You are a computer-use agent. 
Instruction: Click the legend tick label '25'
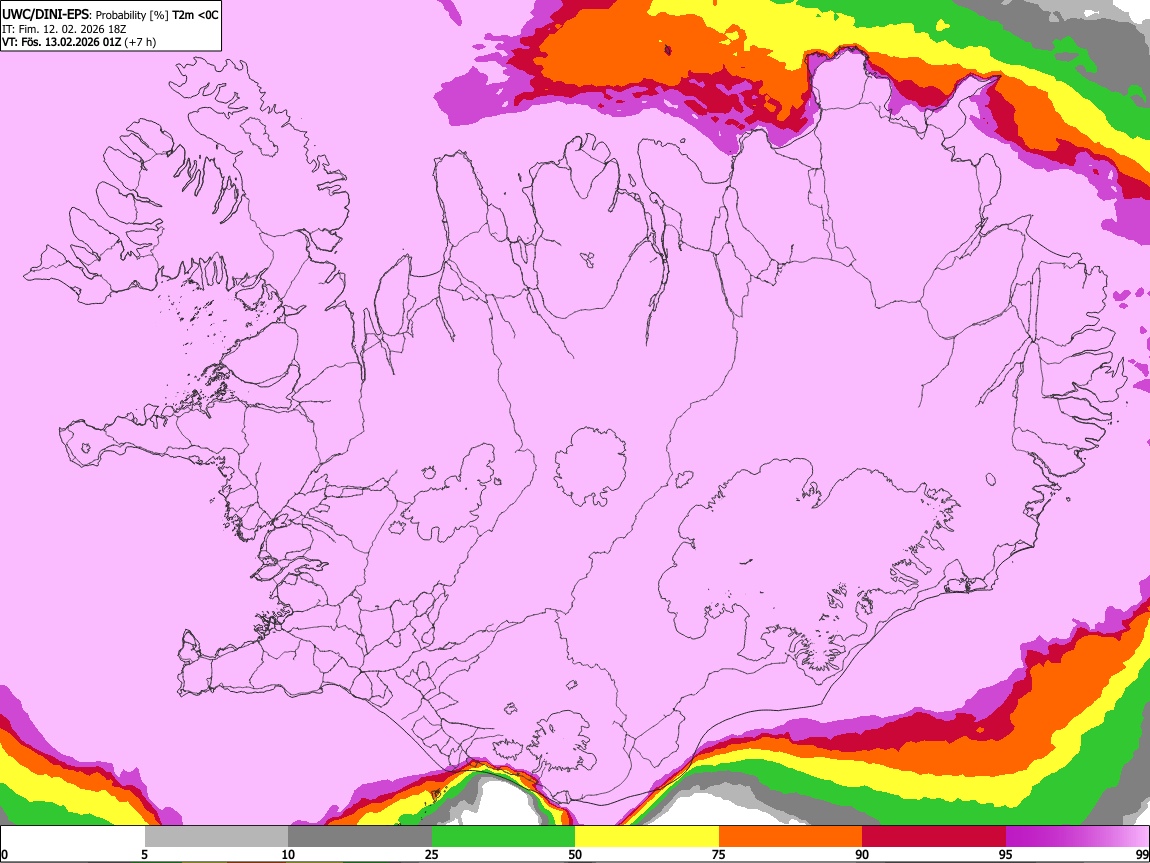(x=431, y=855)
